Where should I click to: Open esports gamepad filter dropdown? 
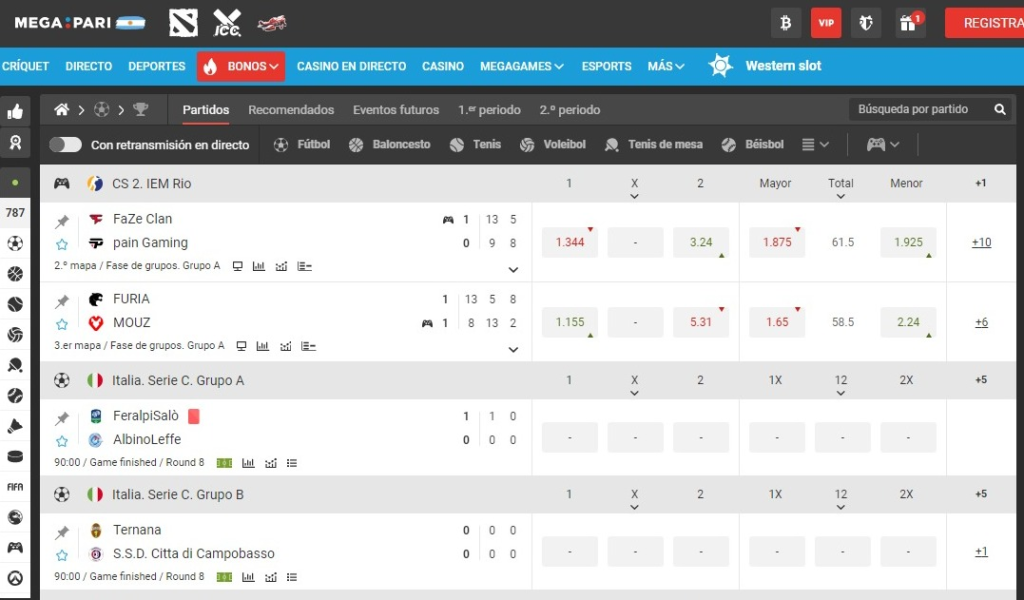tap(882, 145)
